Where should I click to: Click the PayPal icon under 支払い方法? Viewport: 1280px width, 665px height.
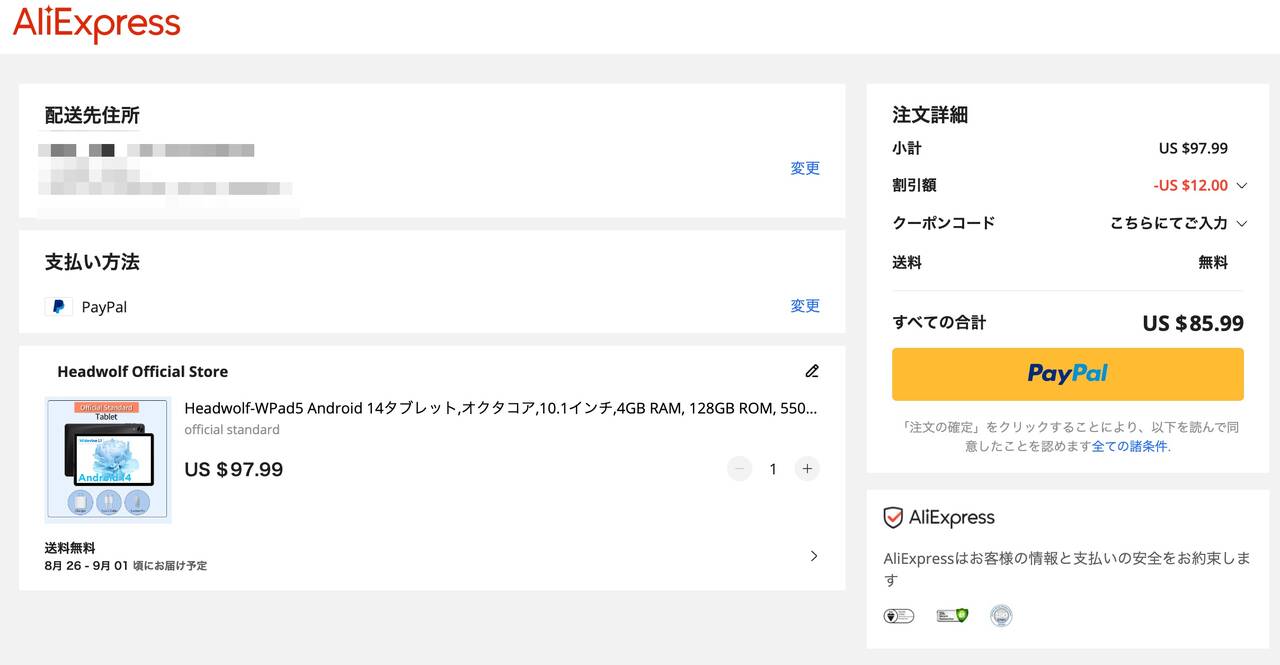[x=59, y=307]
